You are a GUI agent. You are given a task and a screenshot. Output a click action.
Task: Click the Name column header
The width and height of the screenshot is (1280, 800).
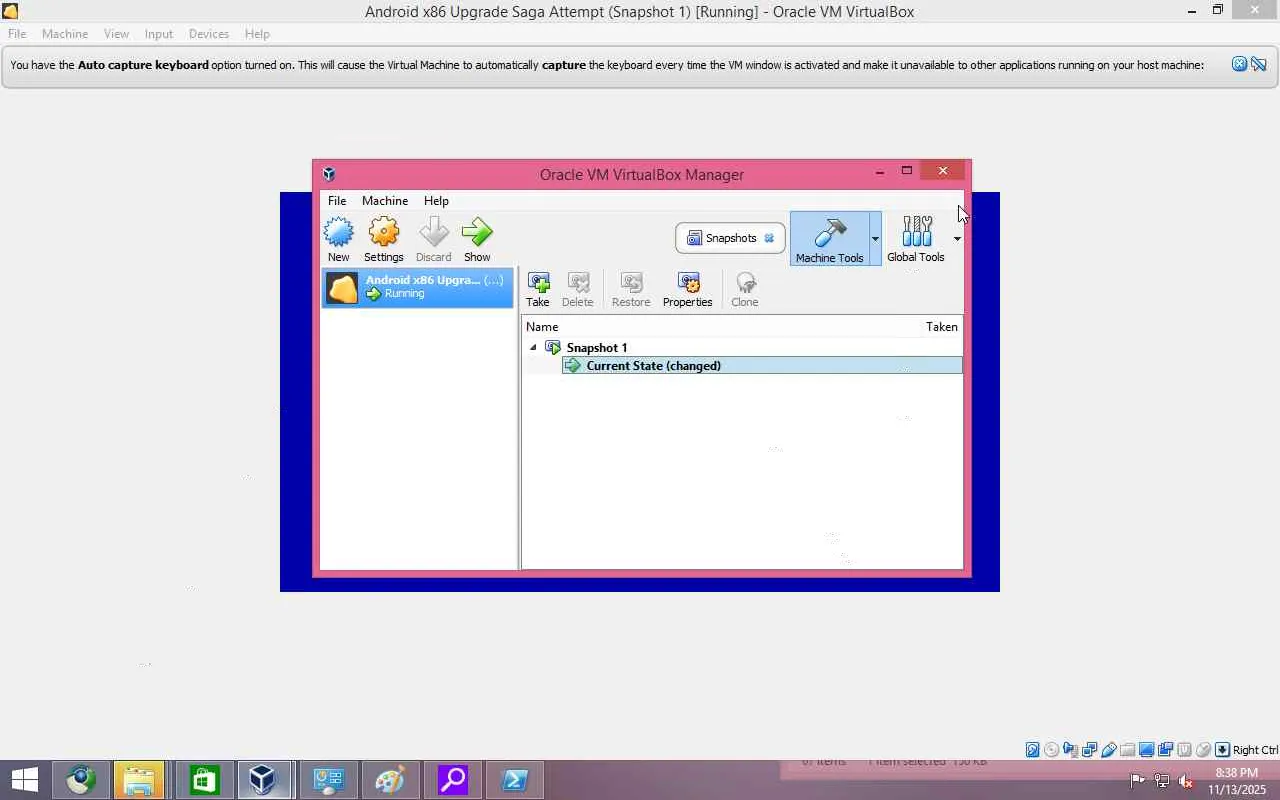click(542, 327)
